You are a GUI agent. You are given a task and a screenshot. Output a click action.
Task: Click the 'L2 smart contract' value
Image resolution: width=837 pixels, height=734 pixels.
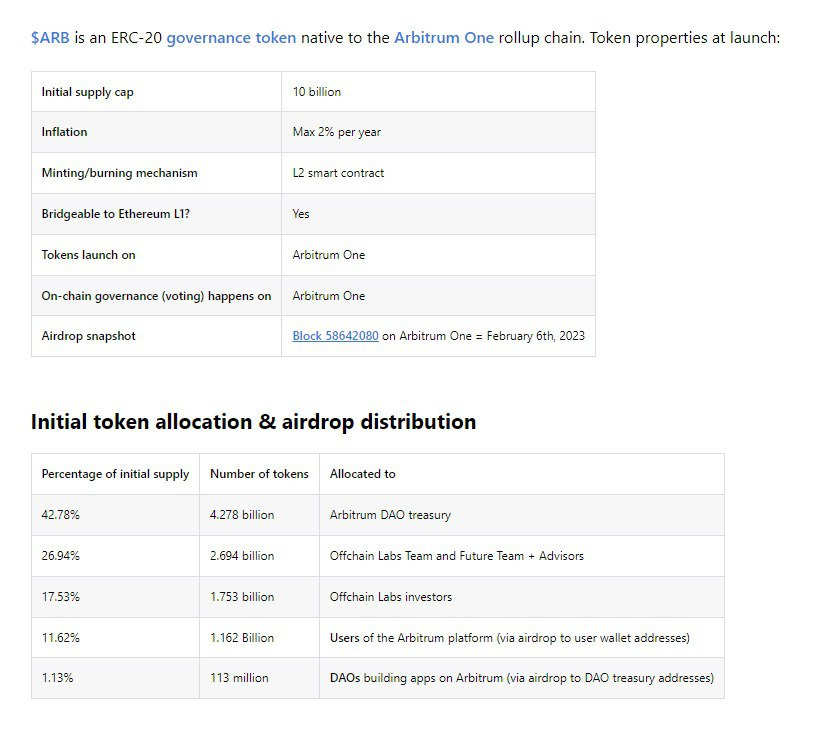[338, 173]
